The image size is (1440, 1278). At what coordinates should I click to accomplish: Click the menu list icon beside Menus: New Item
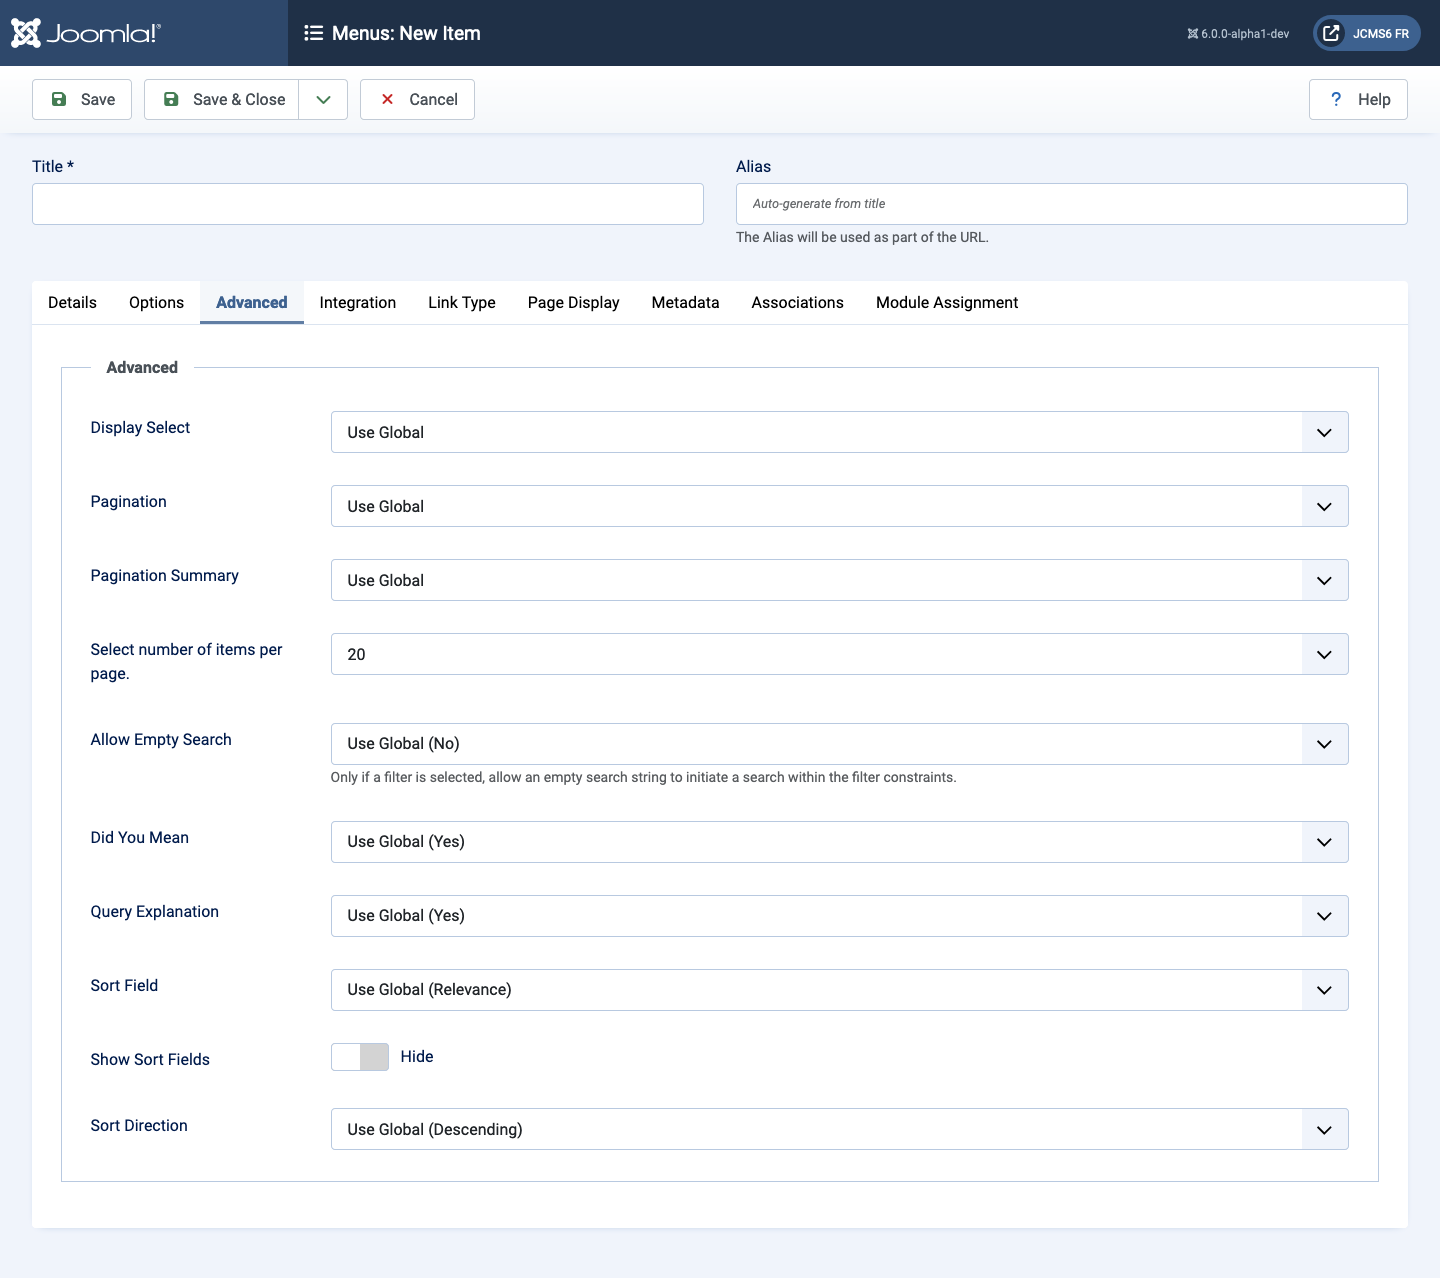[314, 33]
